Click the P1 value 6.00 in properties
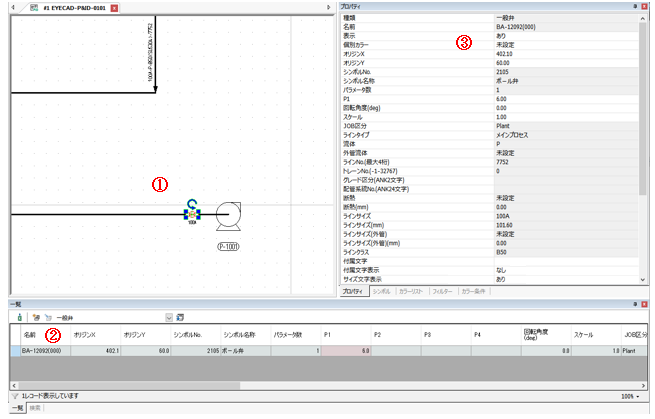The image size is (655, 419). [x=566, y=99]
